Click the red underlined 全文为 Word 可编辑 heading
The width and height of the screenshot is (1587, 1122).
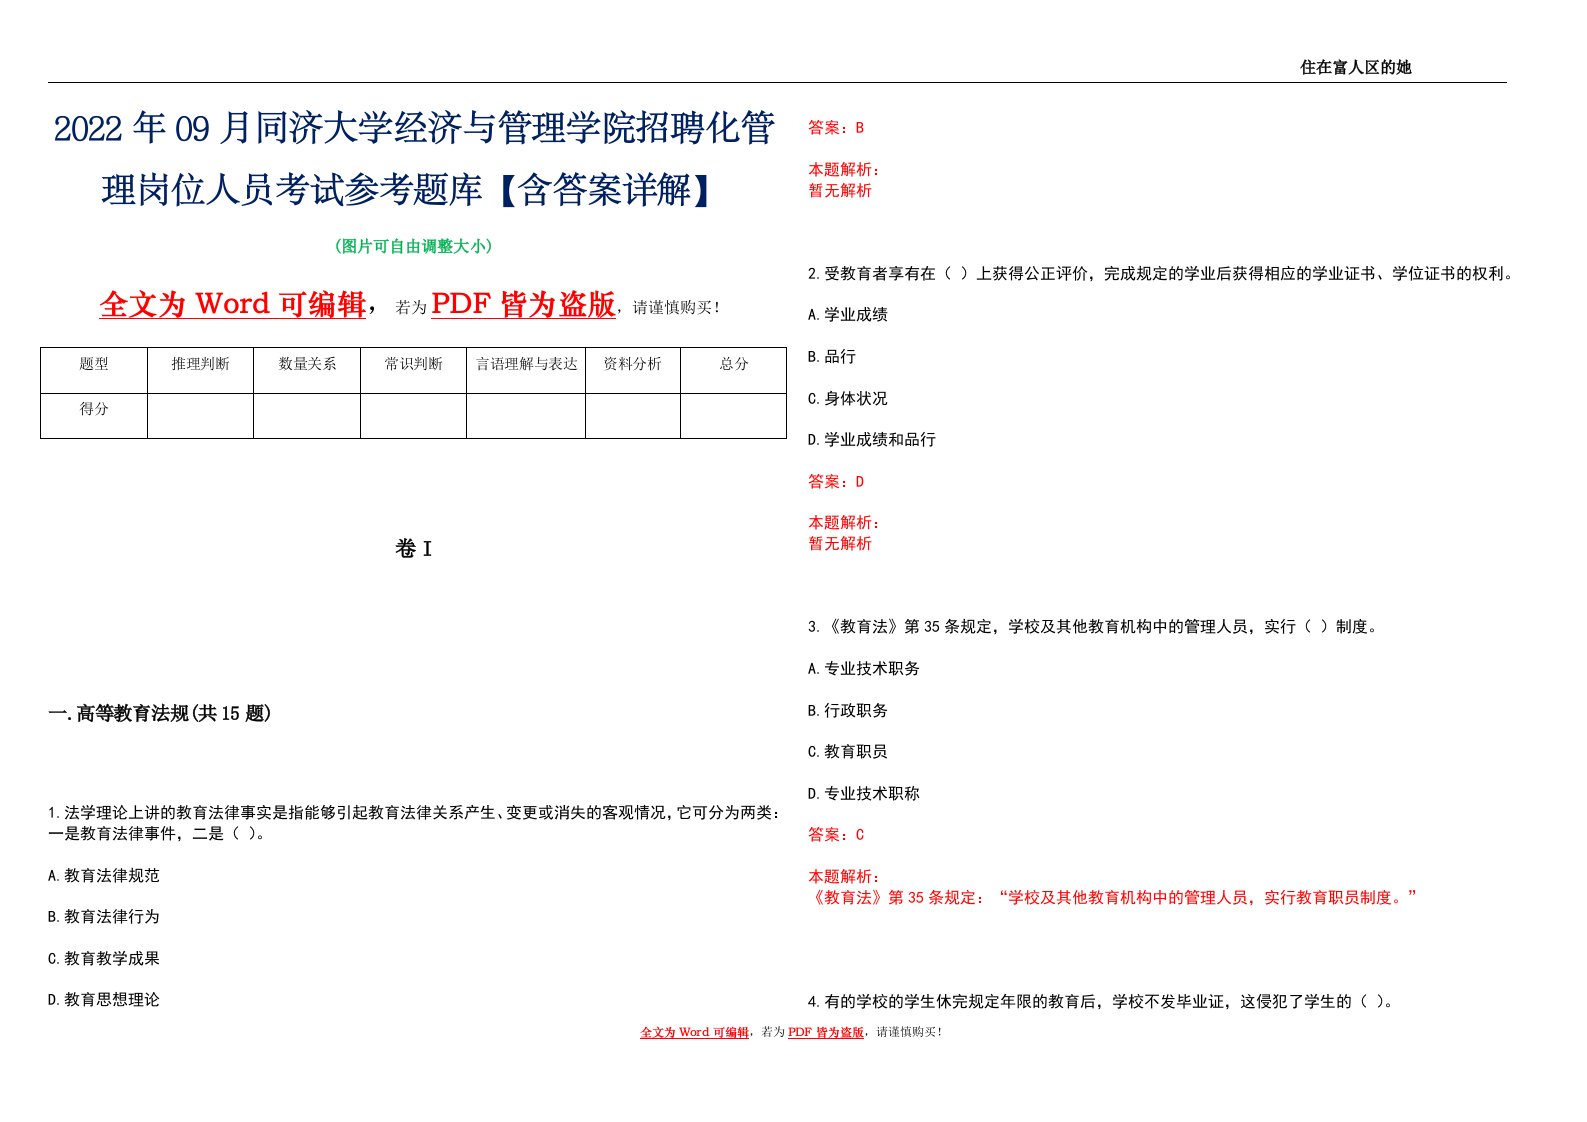(232, 304)
